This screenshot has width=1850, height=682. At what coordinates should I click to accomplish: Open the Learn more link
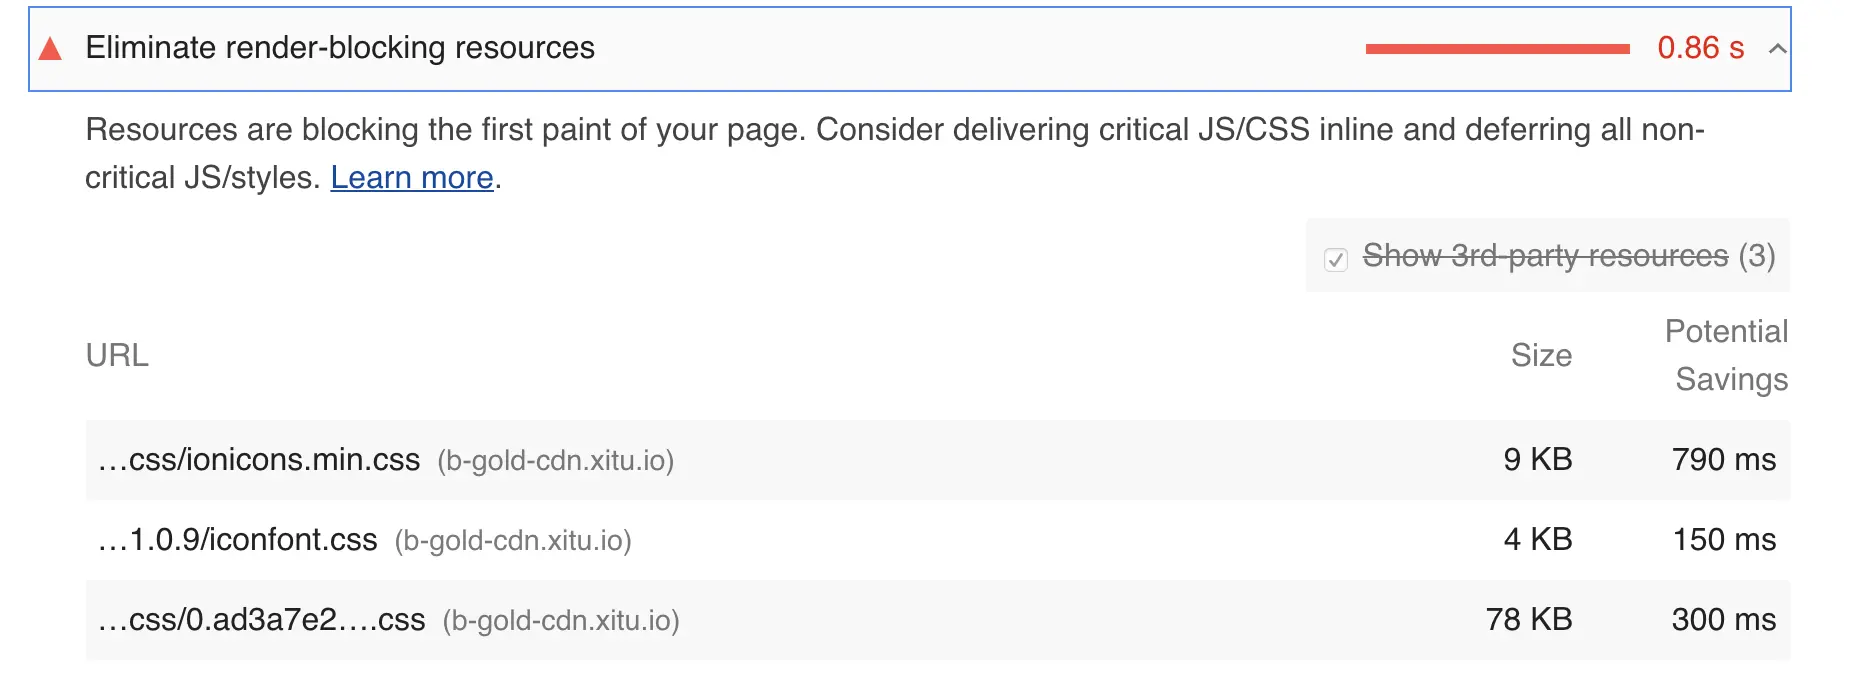pos(412,177)
